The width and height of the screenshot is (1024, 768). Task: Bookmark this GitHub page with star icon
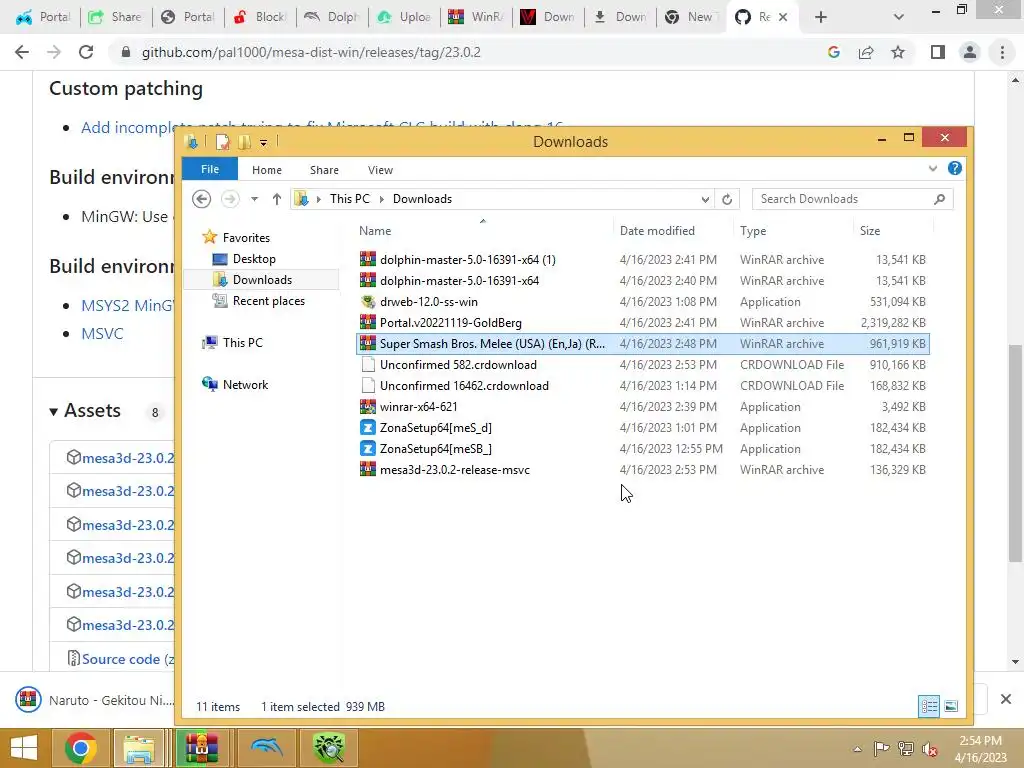pos(898,52)
